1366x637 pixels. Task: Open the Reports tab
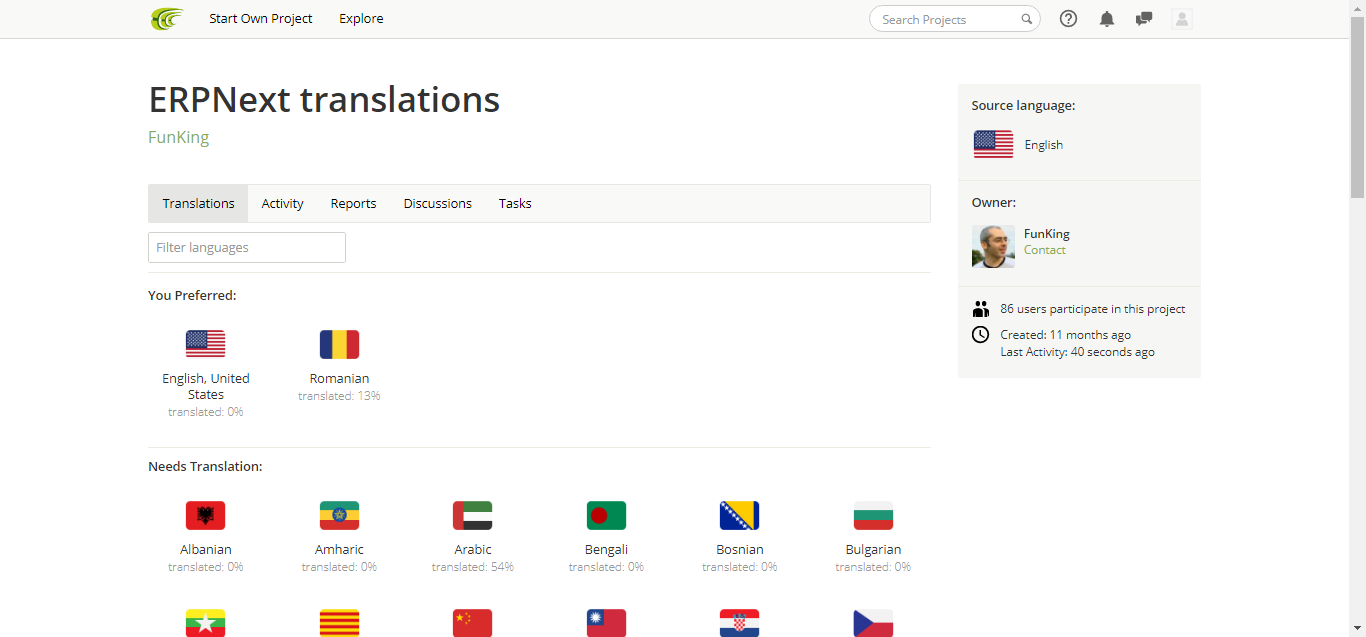point(353,203)
